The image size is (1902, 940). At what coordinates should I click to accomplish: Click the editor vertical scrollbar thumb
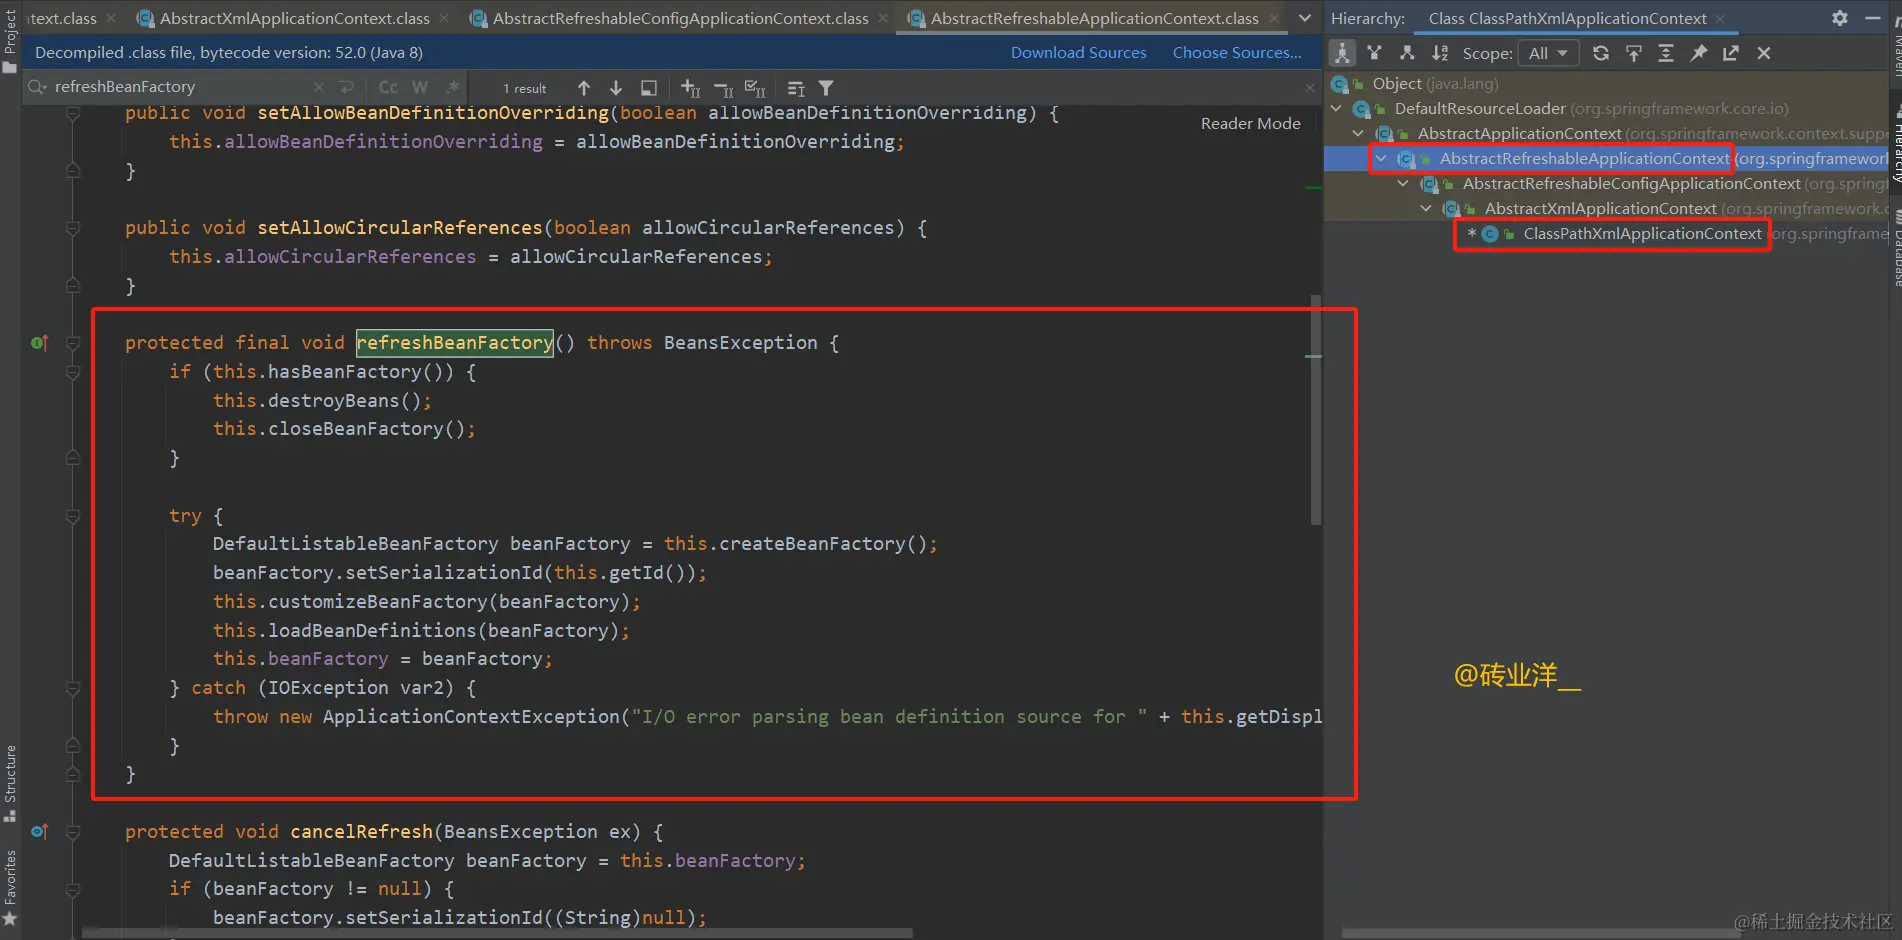[x=1316, y=410]
